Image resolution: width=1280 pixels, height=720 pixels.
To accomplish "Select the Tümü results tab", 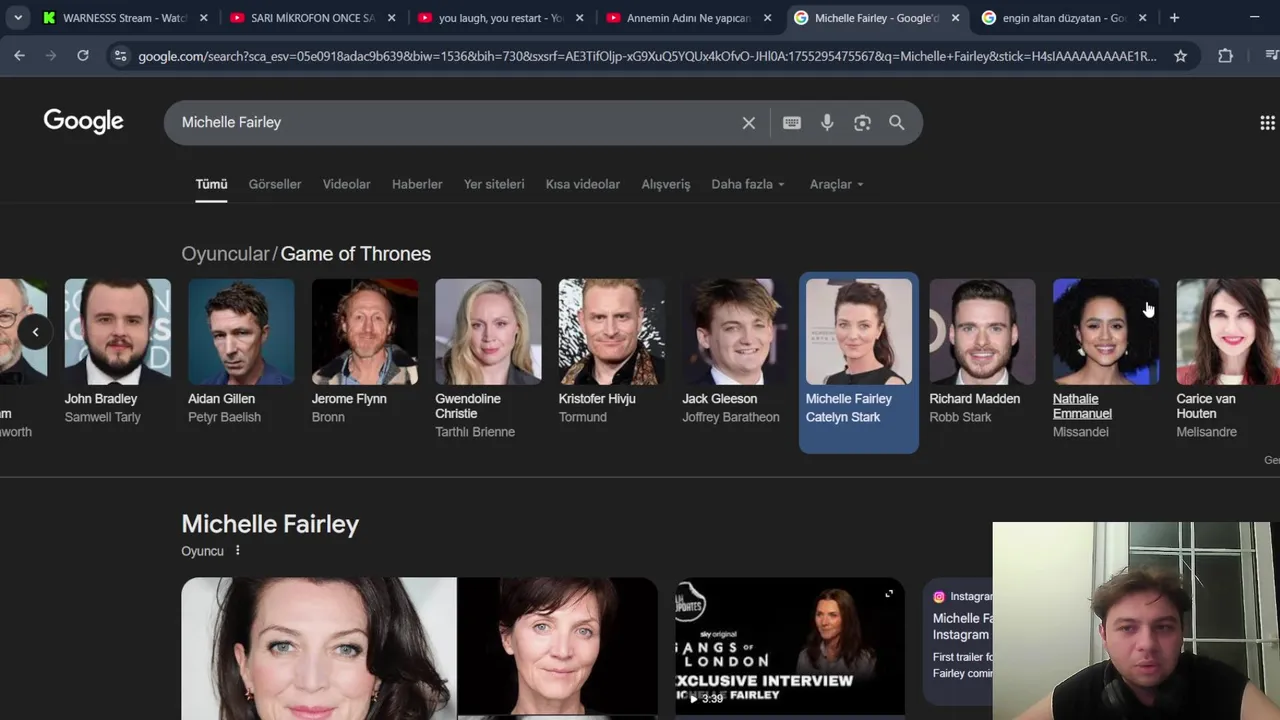I will pyautogui.click(x=212, y=184).
